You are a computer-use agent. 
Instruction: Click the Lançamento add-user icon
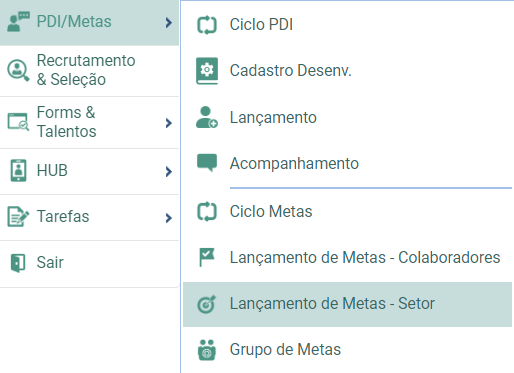tap(207, 117)
